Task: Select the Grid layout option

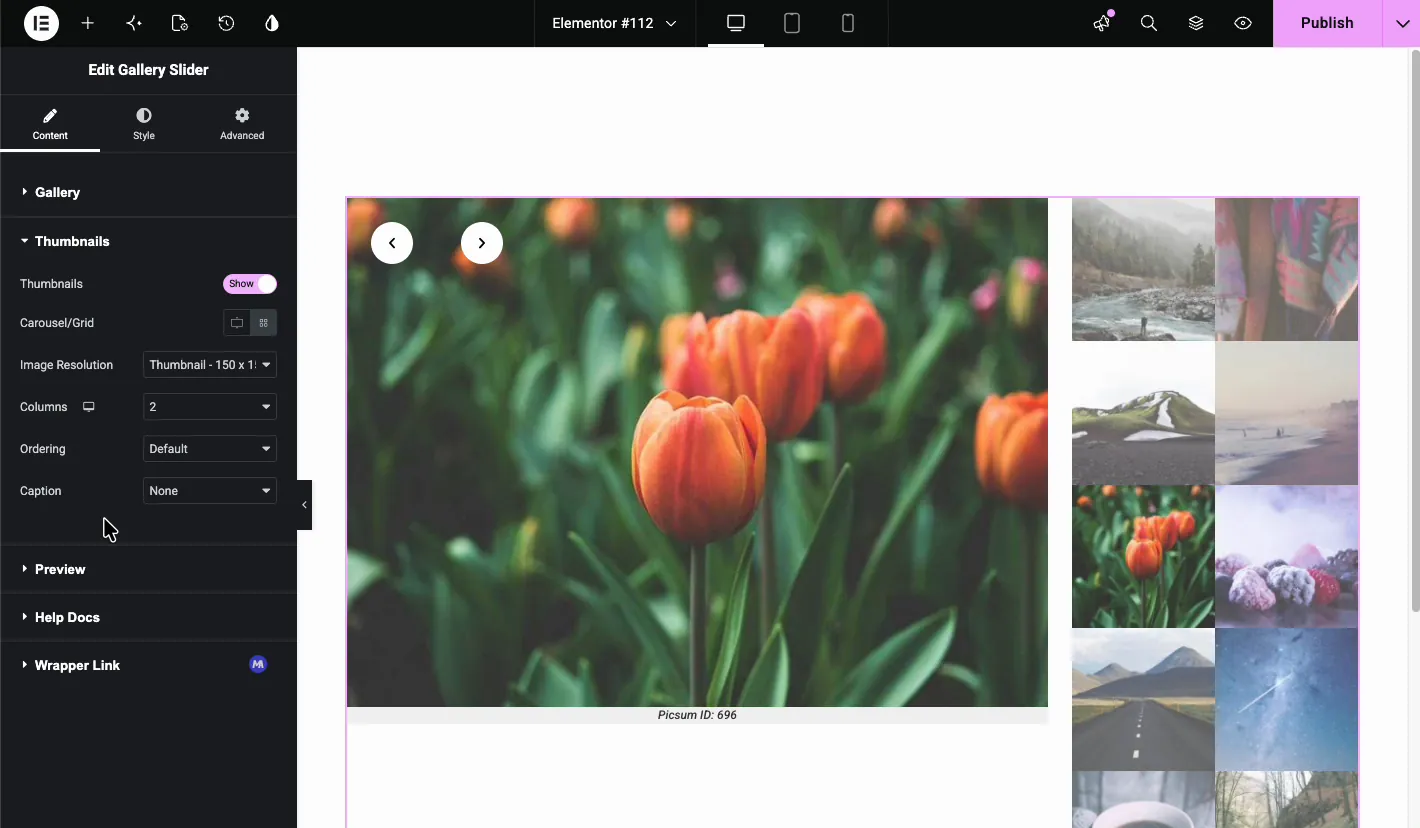Action: (264, 323)
